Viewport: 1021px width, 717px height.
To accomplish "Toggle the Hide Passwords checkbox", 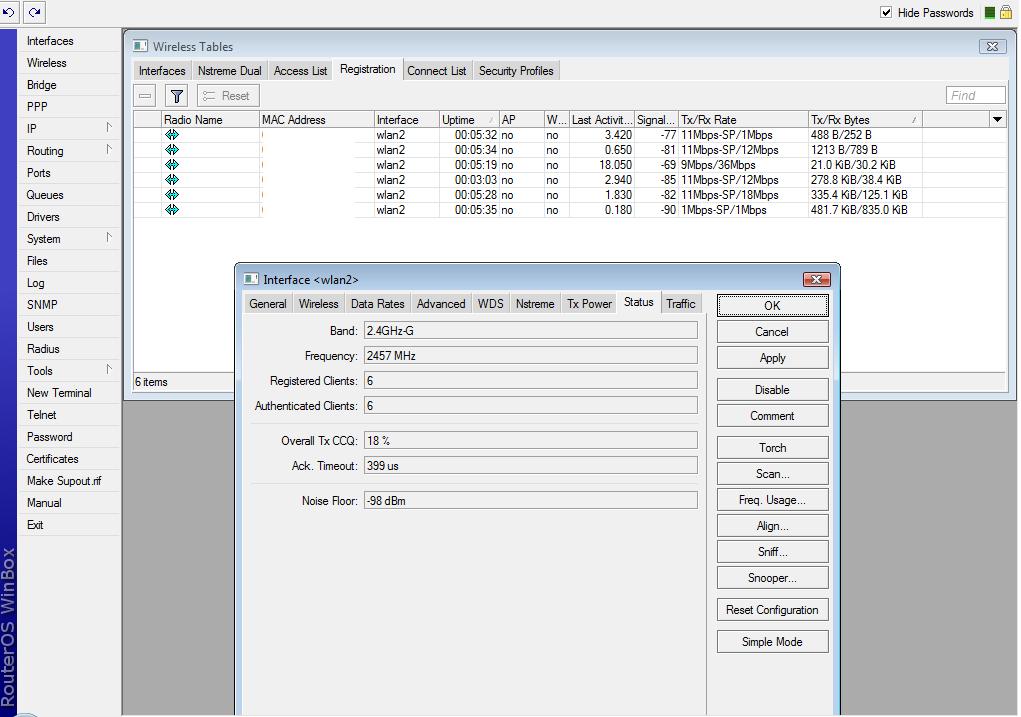I will (x=886, y=12).
